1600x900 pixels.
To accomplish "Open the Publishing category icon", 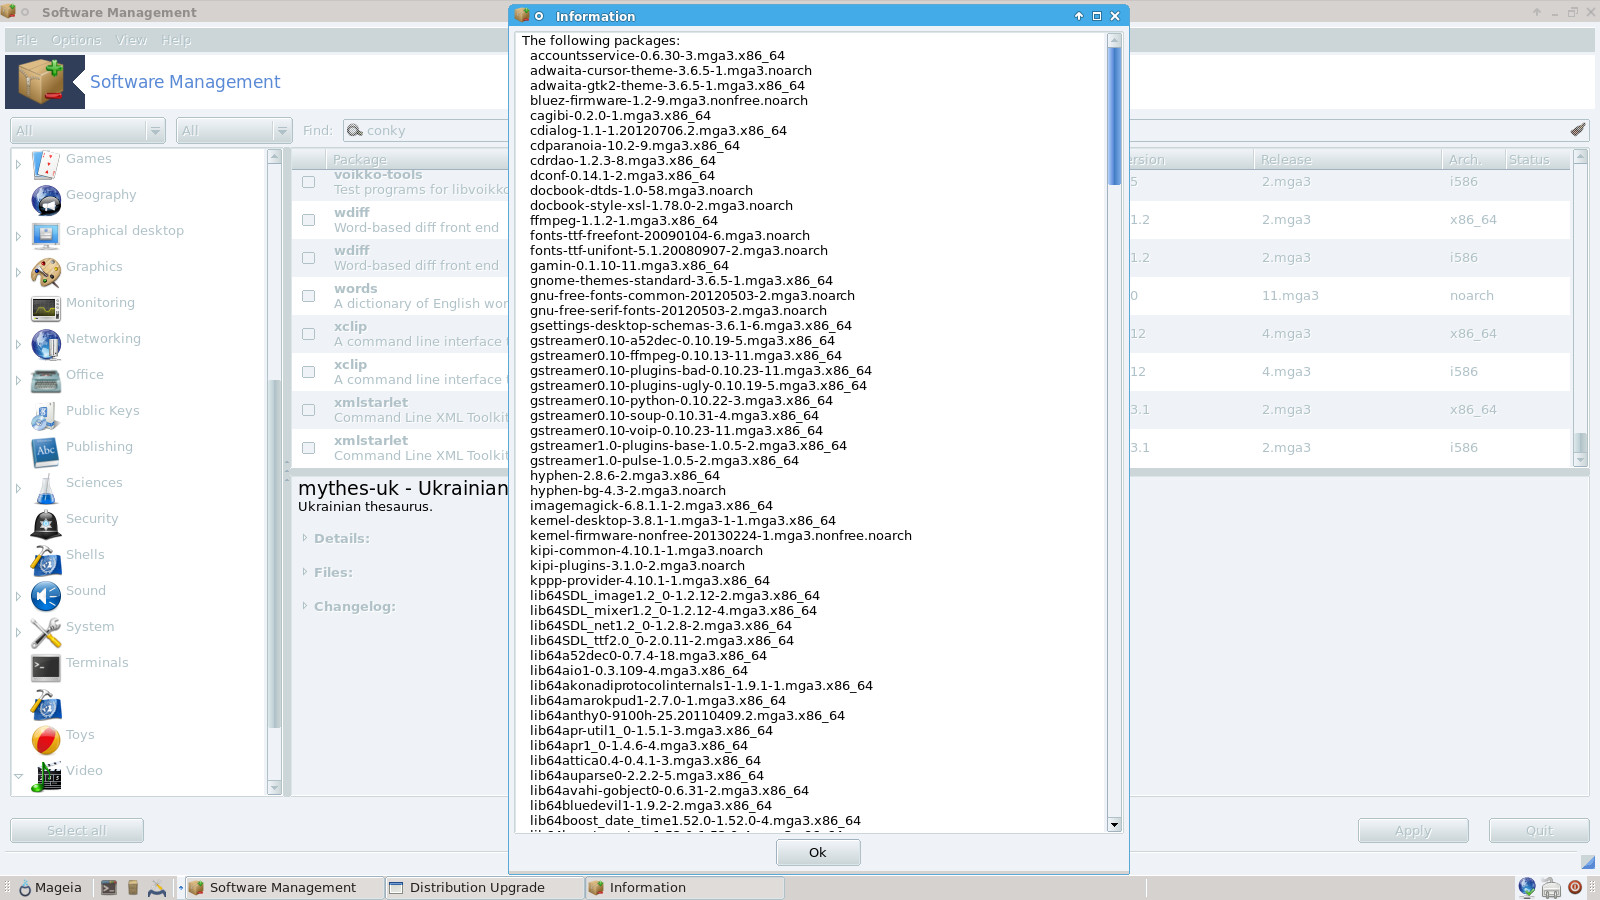I will click(x=46, y=452).
